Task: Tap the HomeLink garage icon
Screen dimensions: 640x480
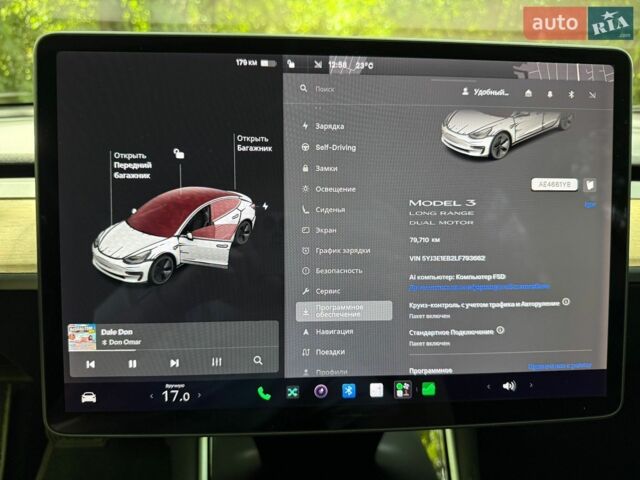Action: [528, 93]
